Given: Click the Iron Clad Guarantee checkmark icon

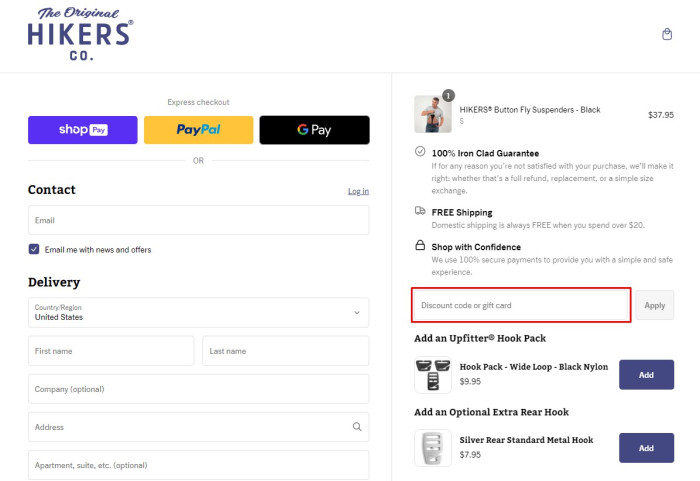Looking at the screenshot, I should 420,151.
